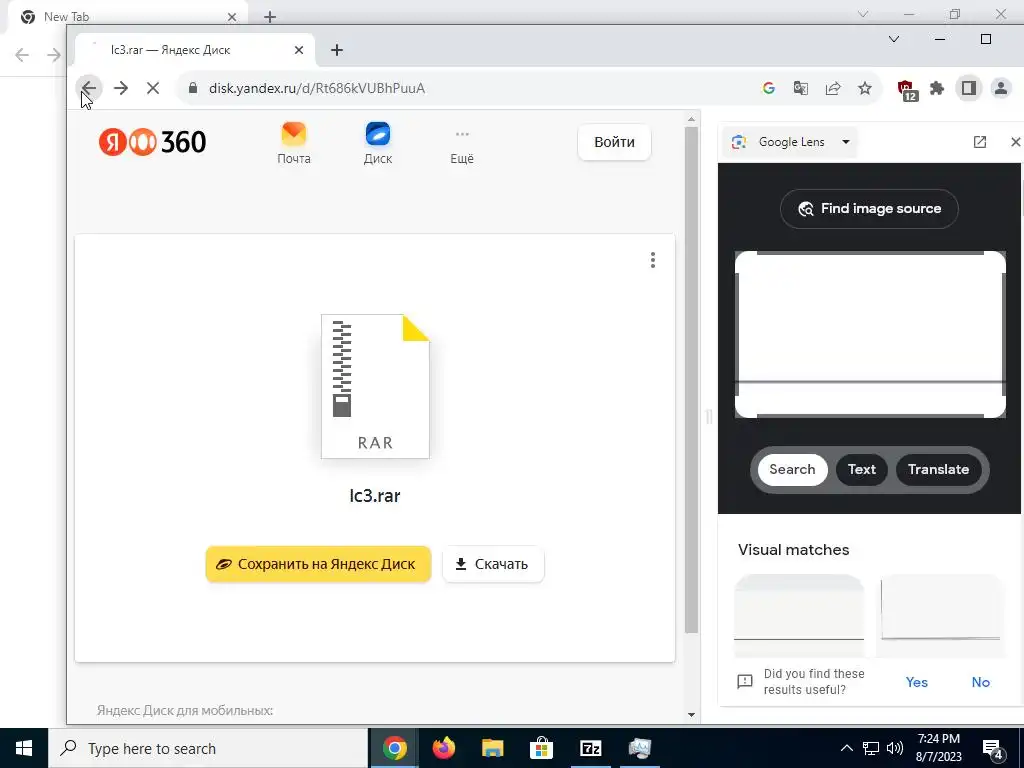Open a new browser tab
The height and width of the screenshot is (768, 1024).
(337, 50)
